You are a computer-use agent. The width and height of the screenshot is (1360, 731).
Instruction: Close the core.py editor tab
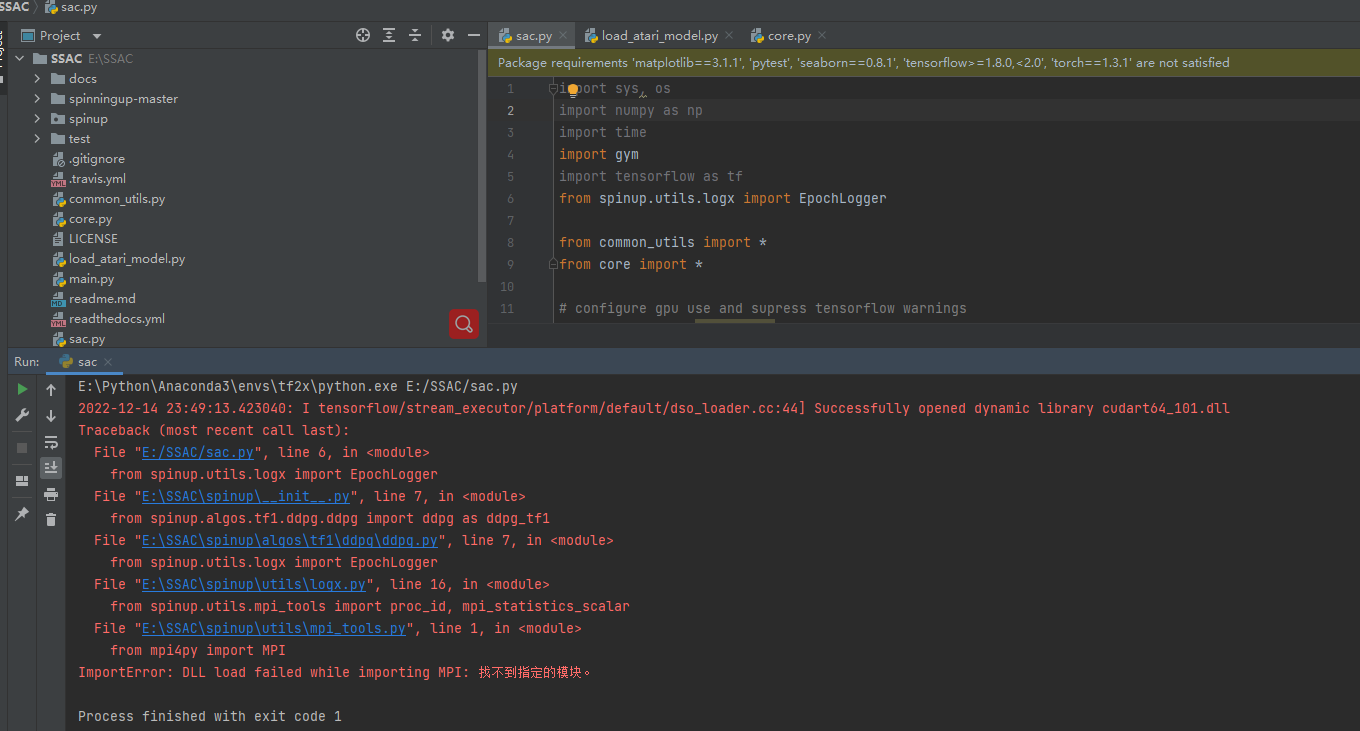822,36
